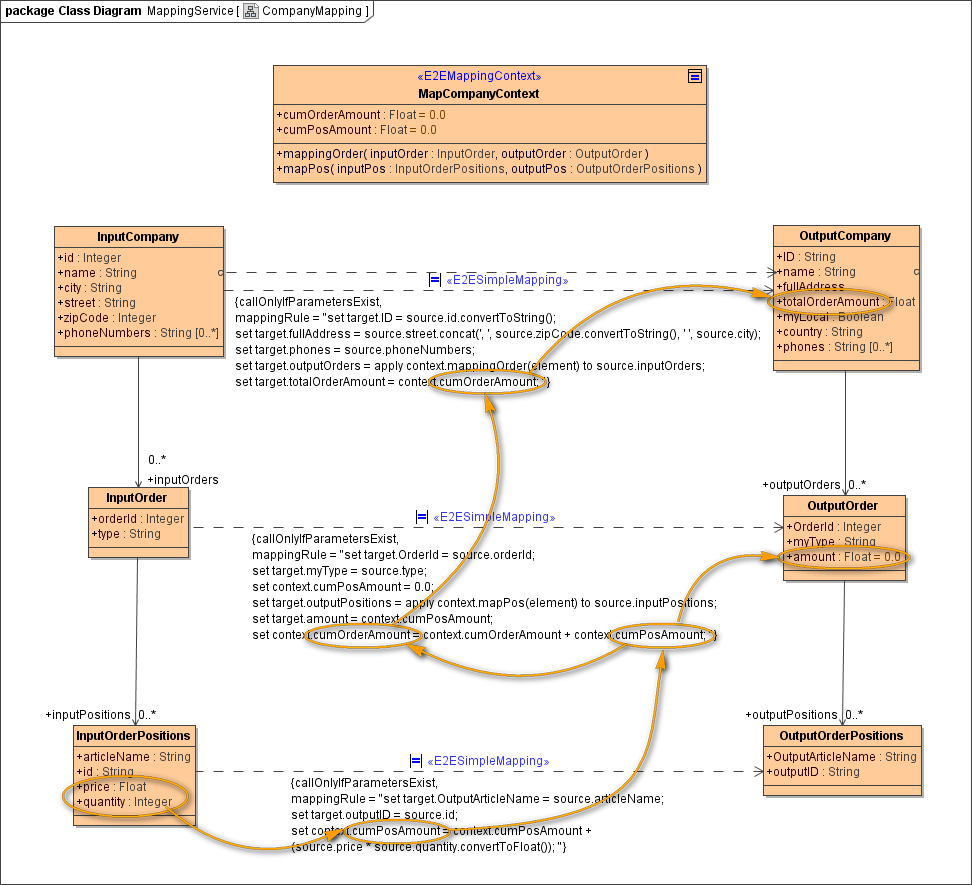Select the 0..* multiplicity label near inputOrders
The width and height of the screenshot is (972, 885).
[158, 460]
